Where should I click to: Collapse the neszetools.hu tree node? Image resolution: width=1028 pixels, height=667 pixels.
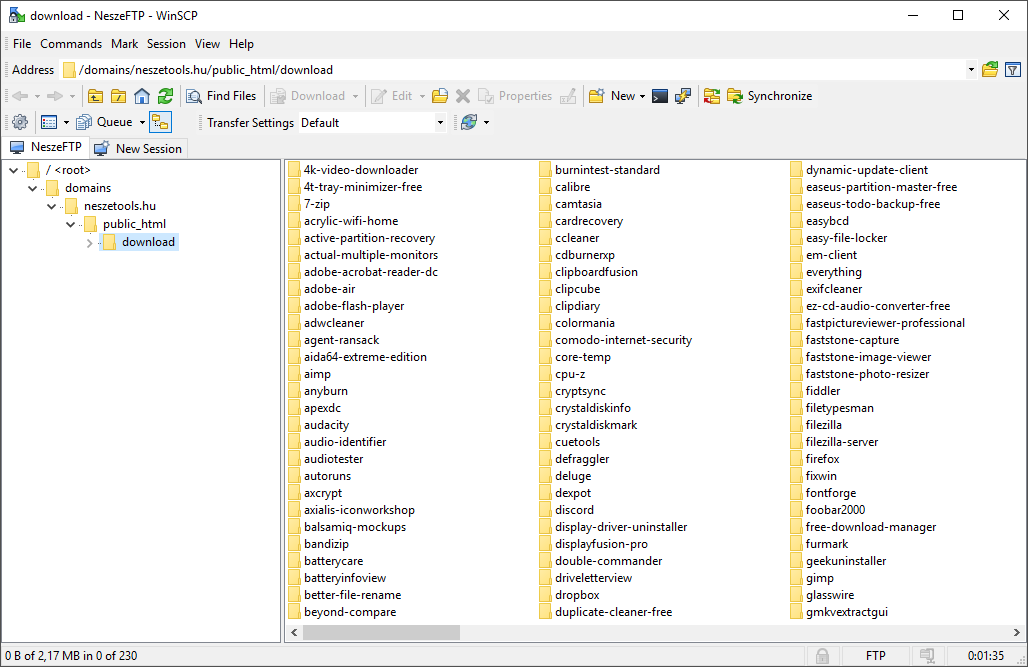pos(52,206)
